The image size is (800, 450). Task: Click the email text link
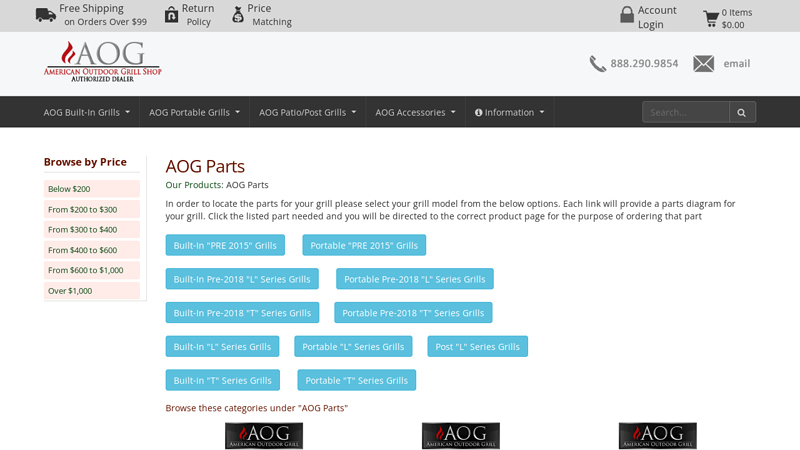tap(737, 64)
